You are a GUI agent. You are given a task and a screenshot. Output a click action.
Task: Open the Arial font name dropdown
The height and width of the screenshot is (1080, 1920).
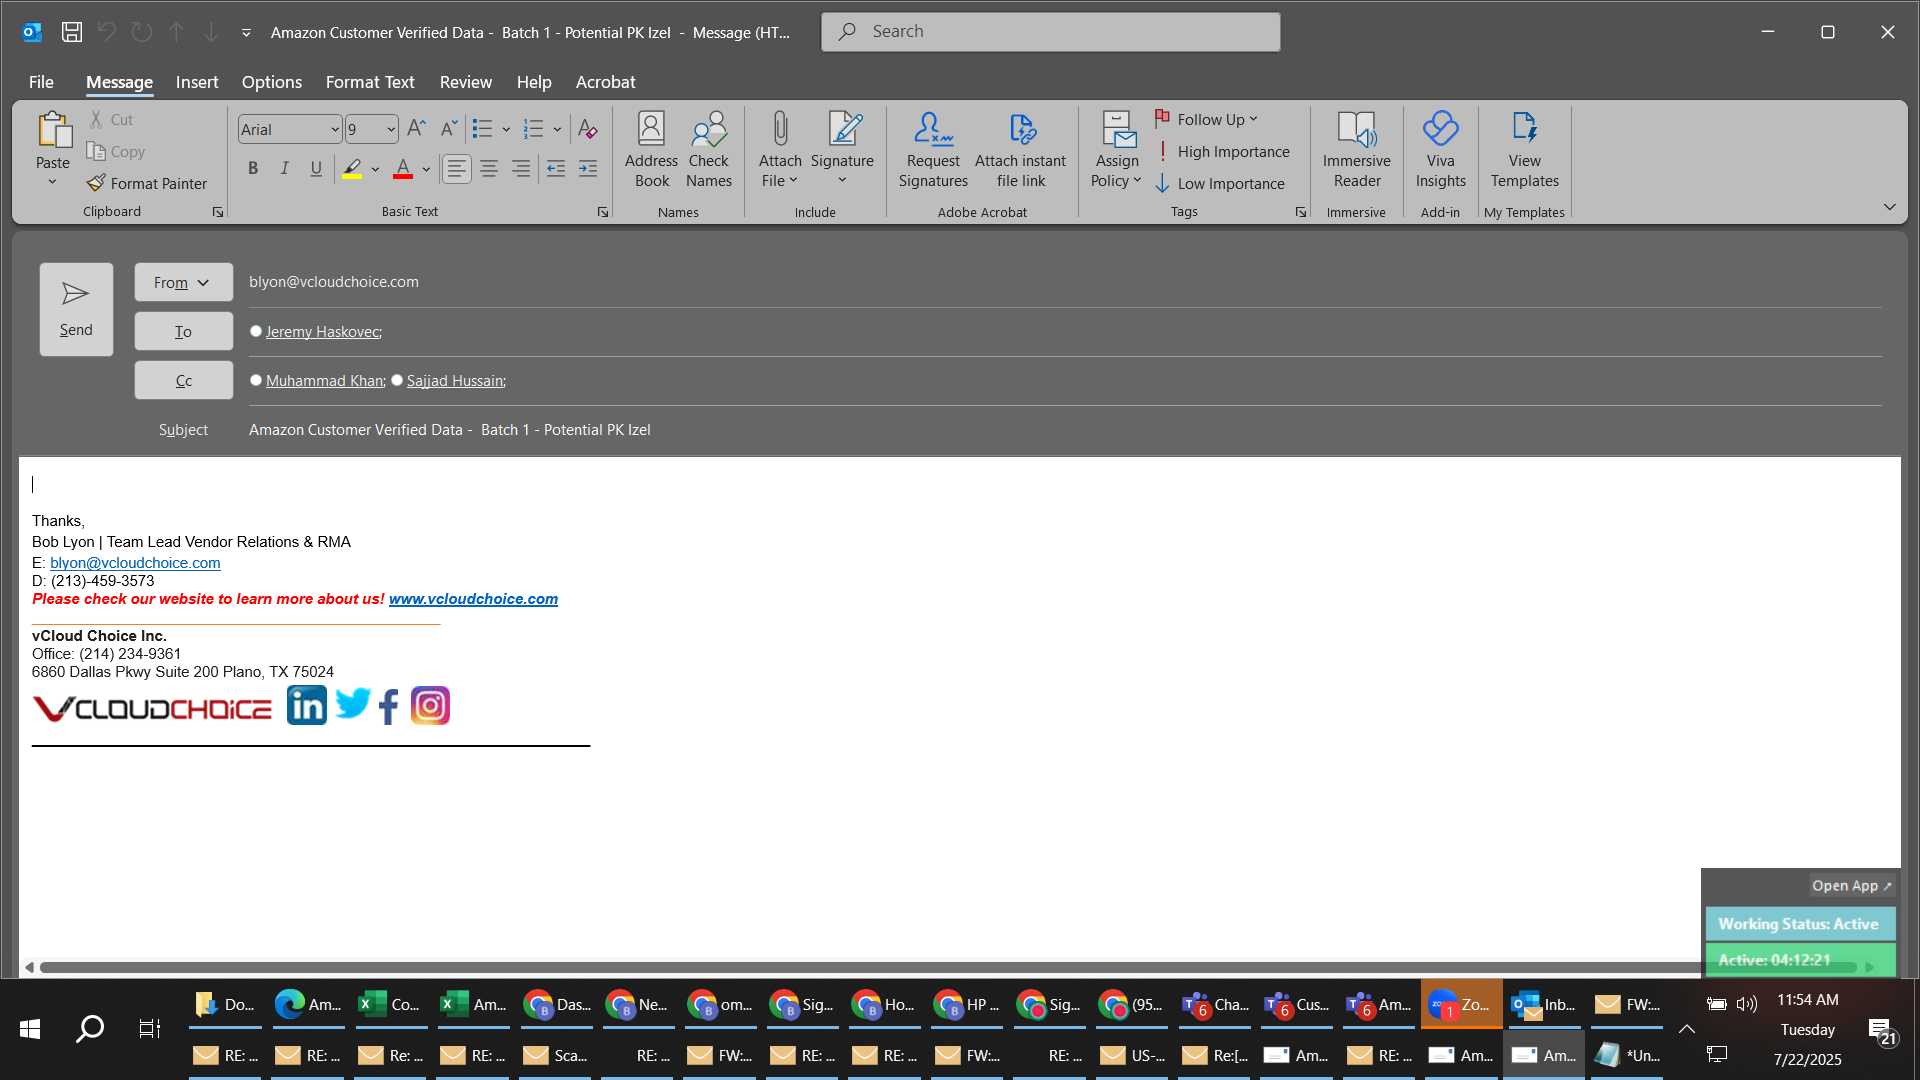pyautogui.click(x=335, y=129)
